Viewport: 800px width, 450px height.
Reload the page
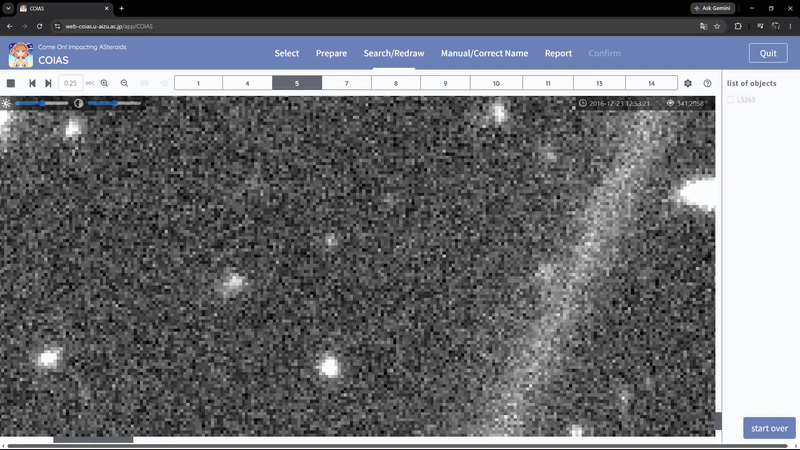point(39,26)
